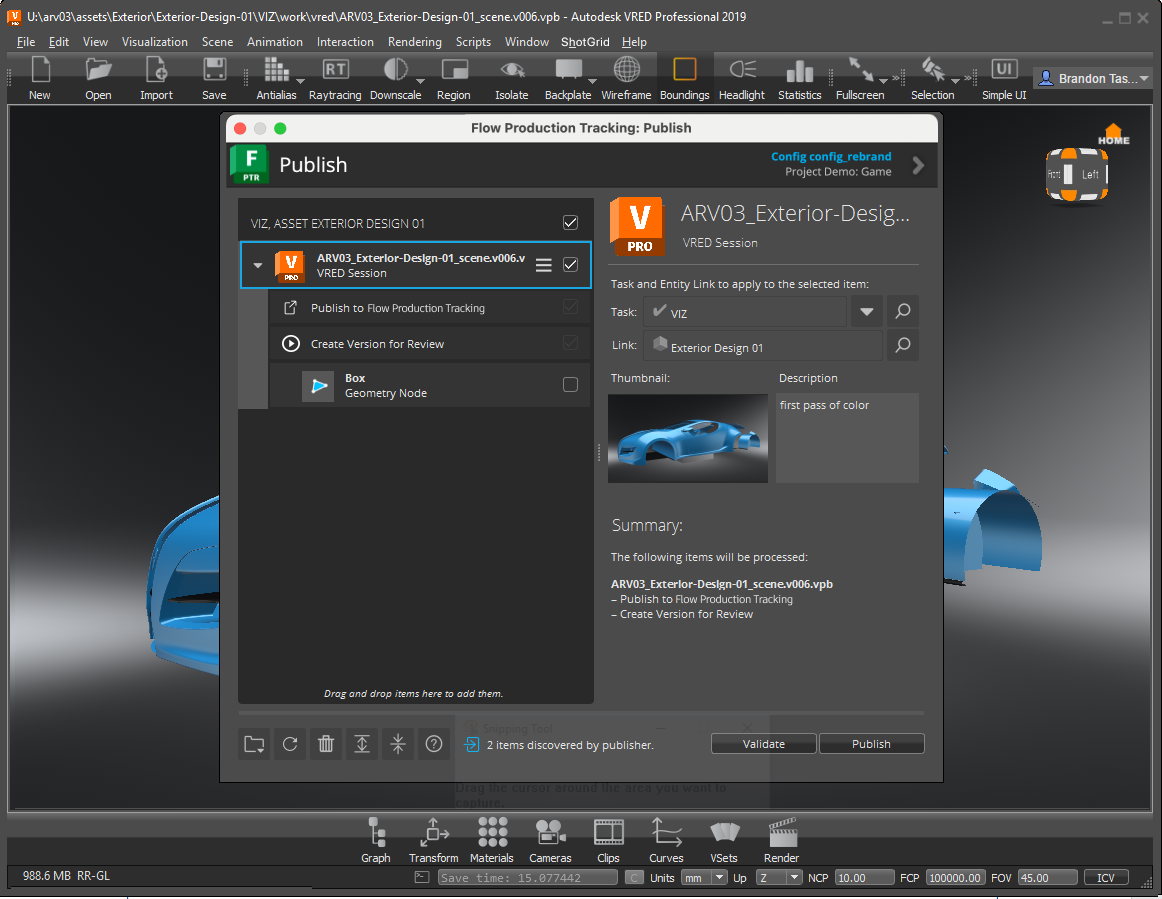Expand the Downscale options arrow
Viewport: 1162px width, 899px height.
pos(420,81)
